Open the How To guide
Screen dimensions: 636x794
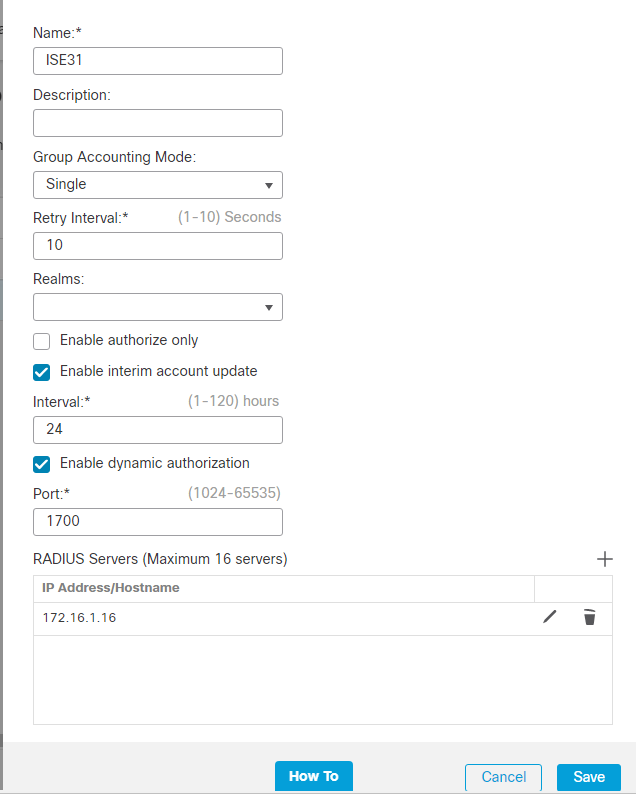314,776
